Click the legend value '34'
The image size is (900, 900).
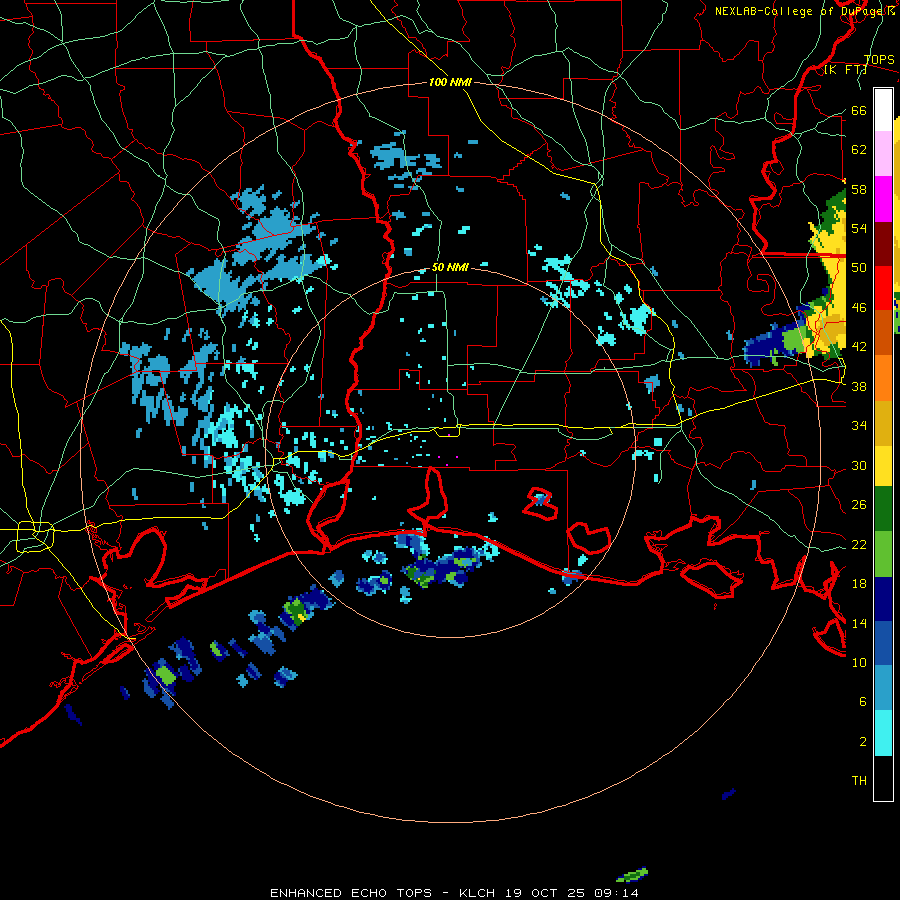click(x=859, y=425)
